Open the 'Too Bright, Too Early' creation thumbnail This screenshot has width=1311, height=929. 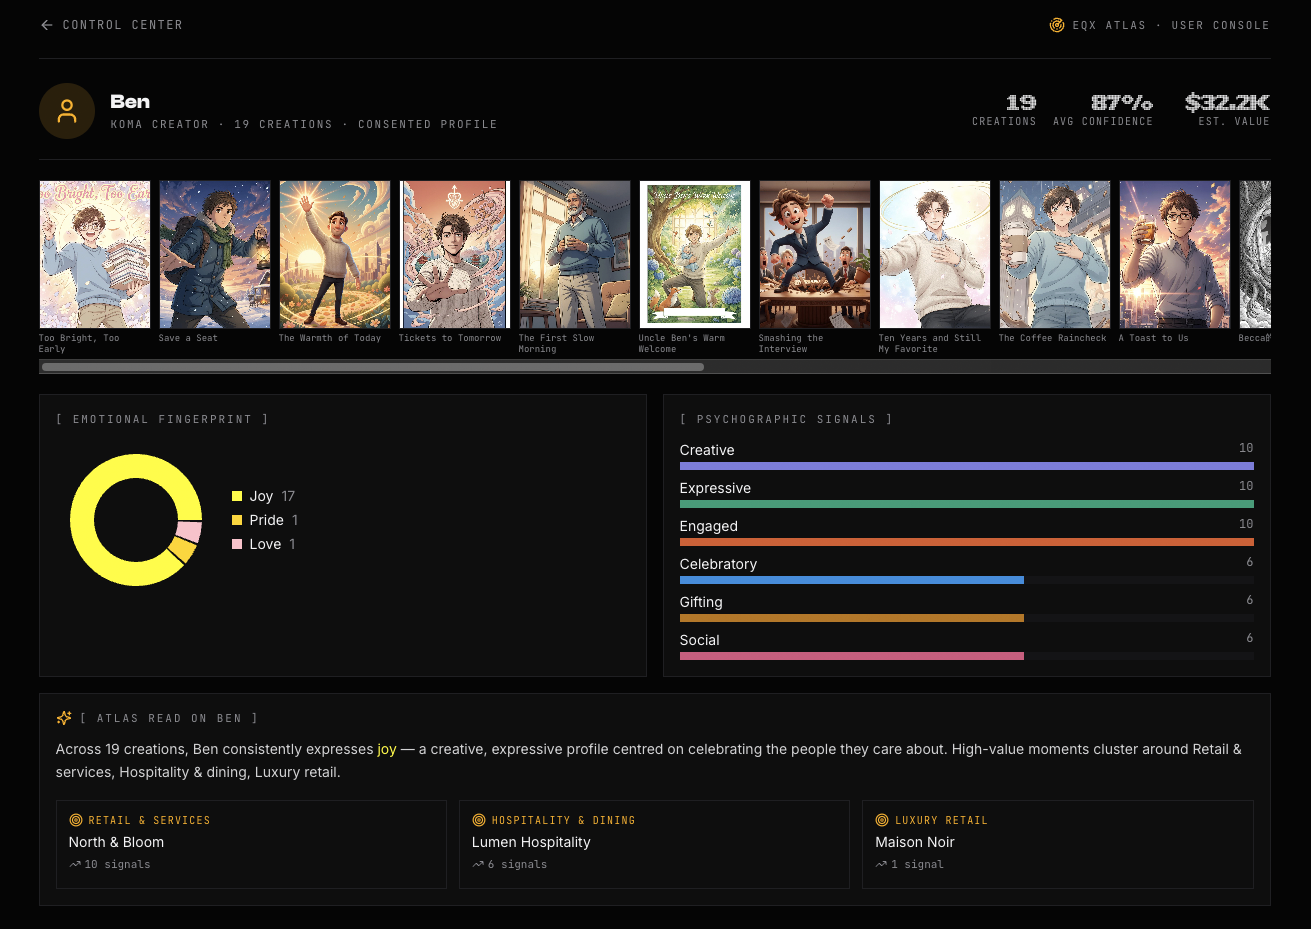tap(95, 254)
